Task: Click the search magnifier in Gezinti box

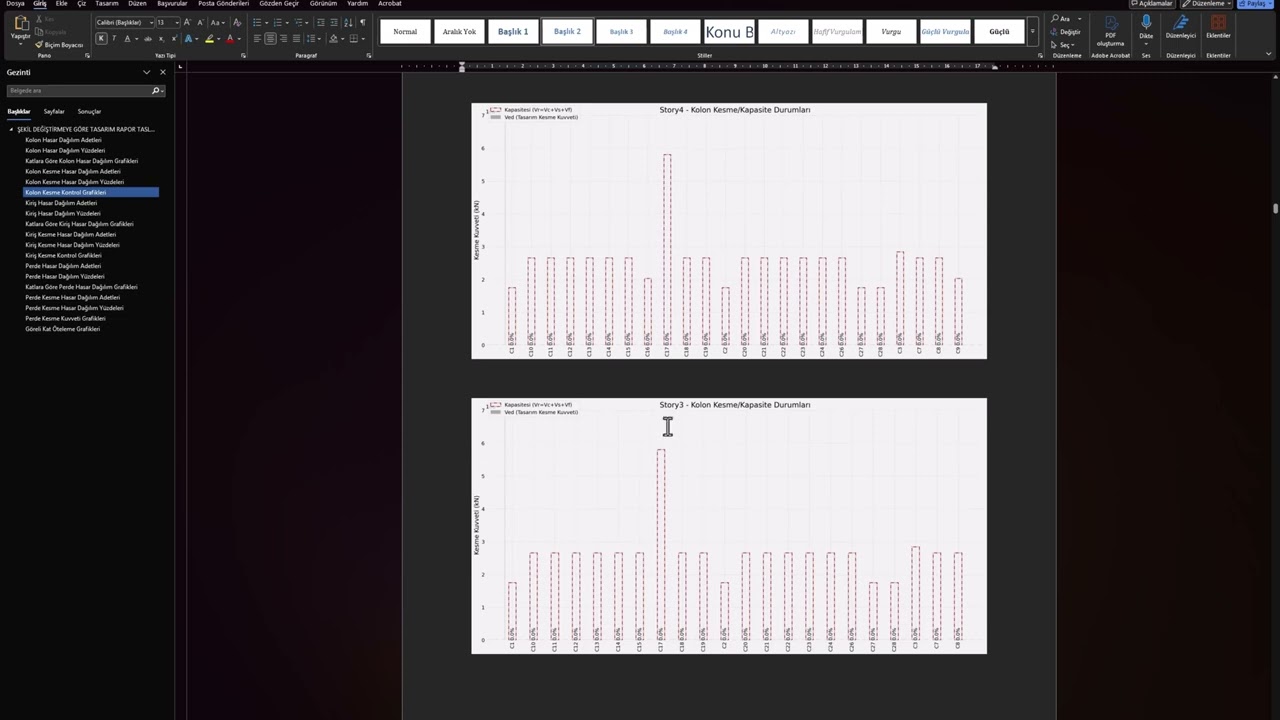Action: point(156,91)
